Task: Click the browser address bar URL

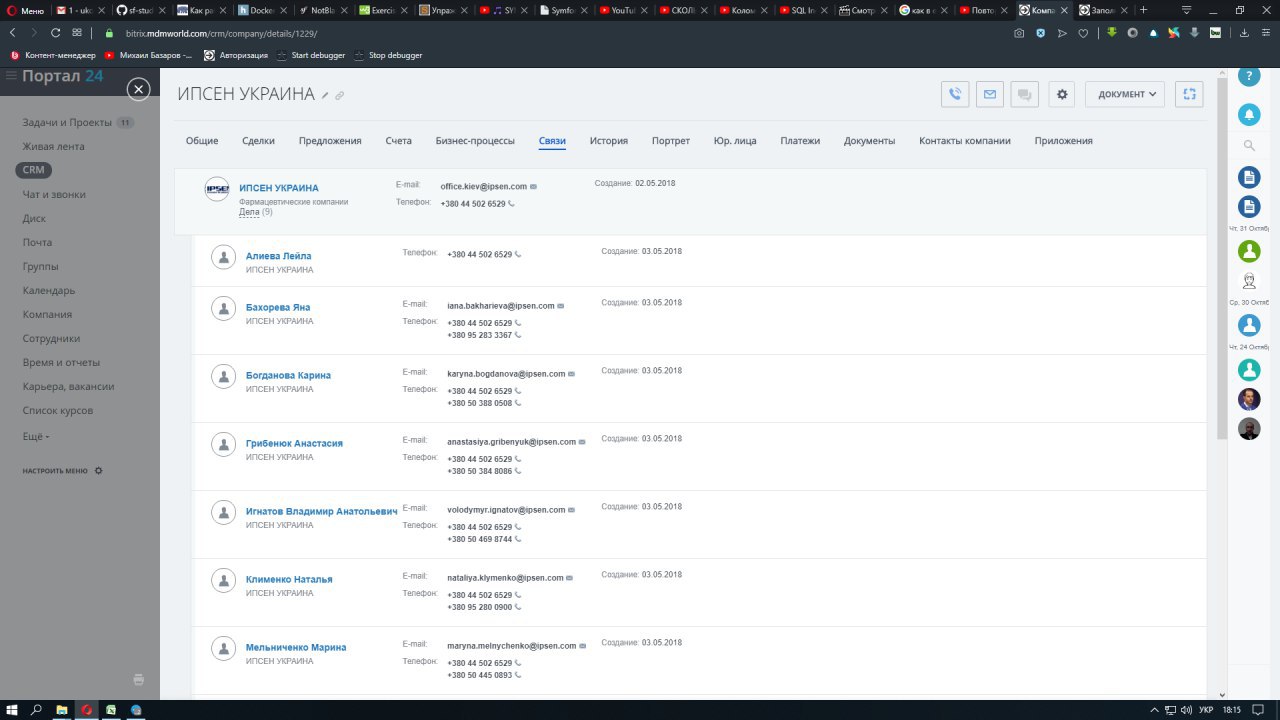Action: tap(221, 33)
